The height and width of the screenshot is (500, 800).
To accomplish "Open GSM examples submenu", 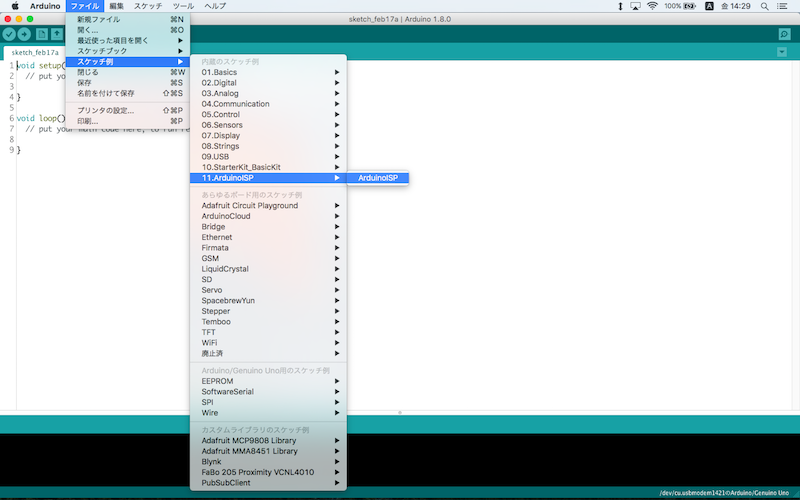I will pyautogui.click(x=268, y=258).
